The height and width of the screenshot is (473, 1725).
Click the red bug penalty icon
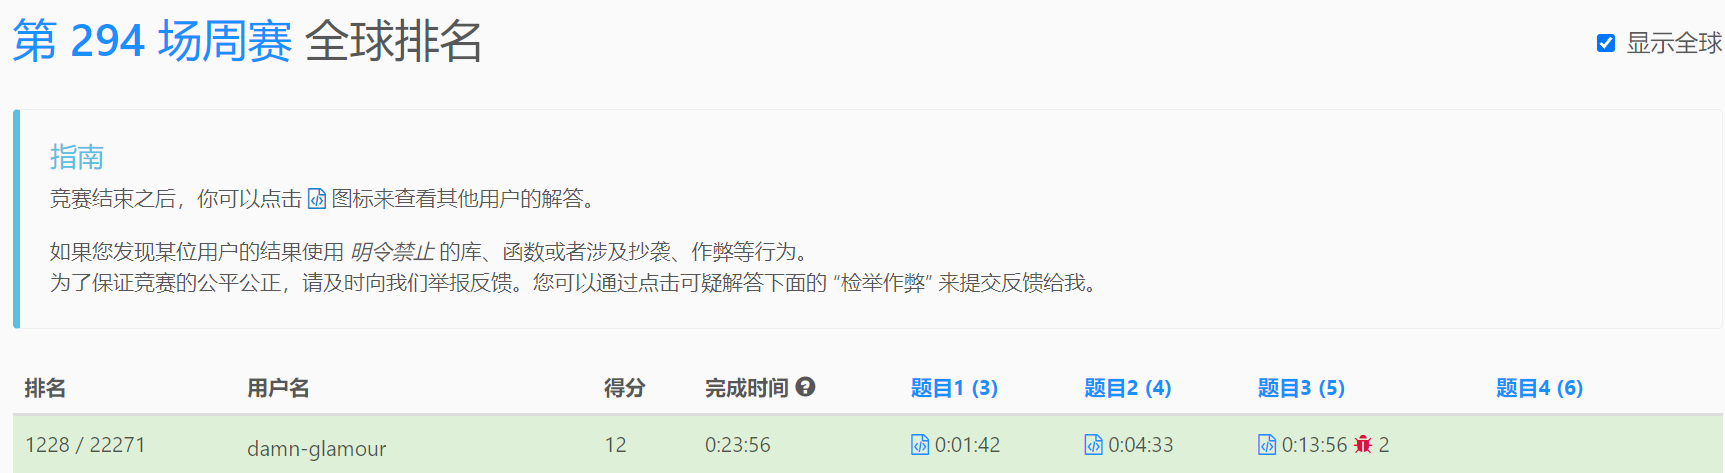tap(1363, 445)
